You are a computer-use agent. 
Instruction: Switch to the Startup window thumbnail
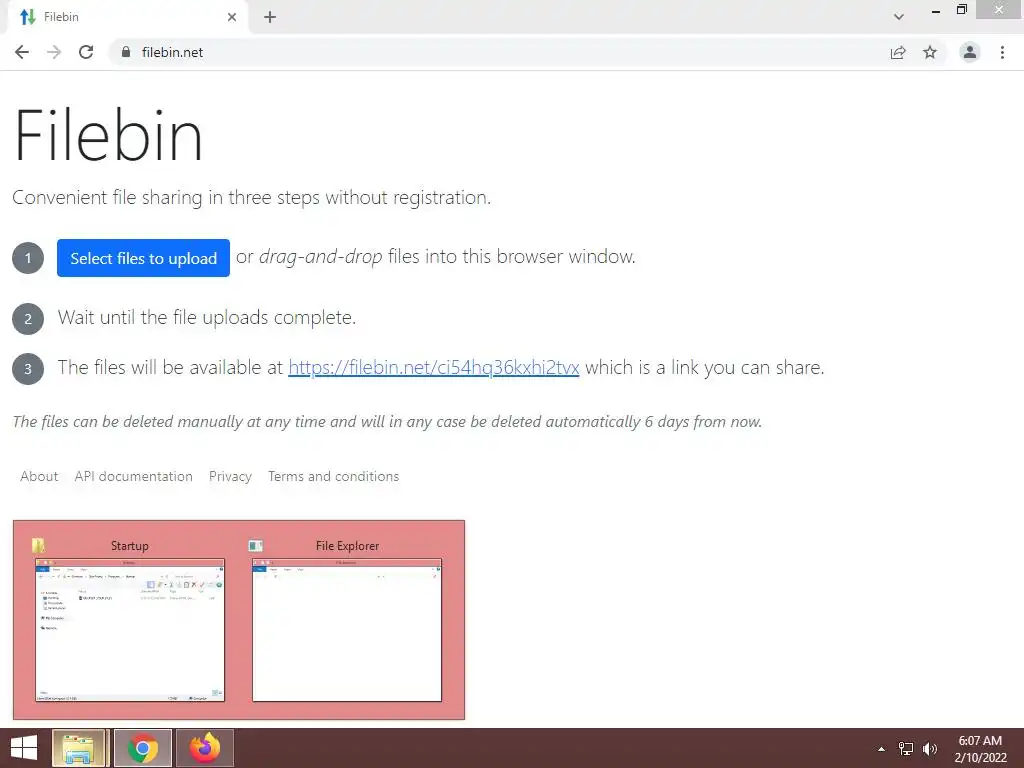pos(130,630)
